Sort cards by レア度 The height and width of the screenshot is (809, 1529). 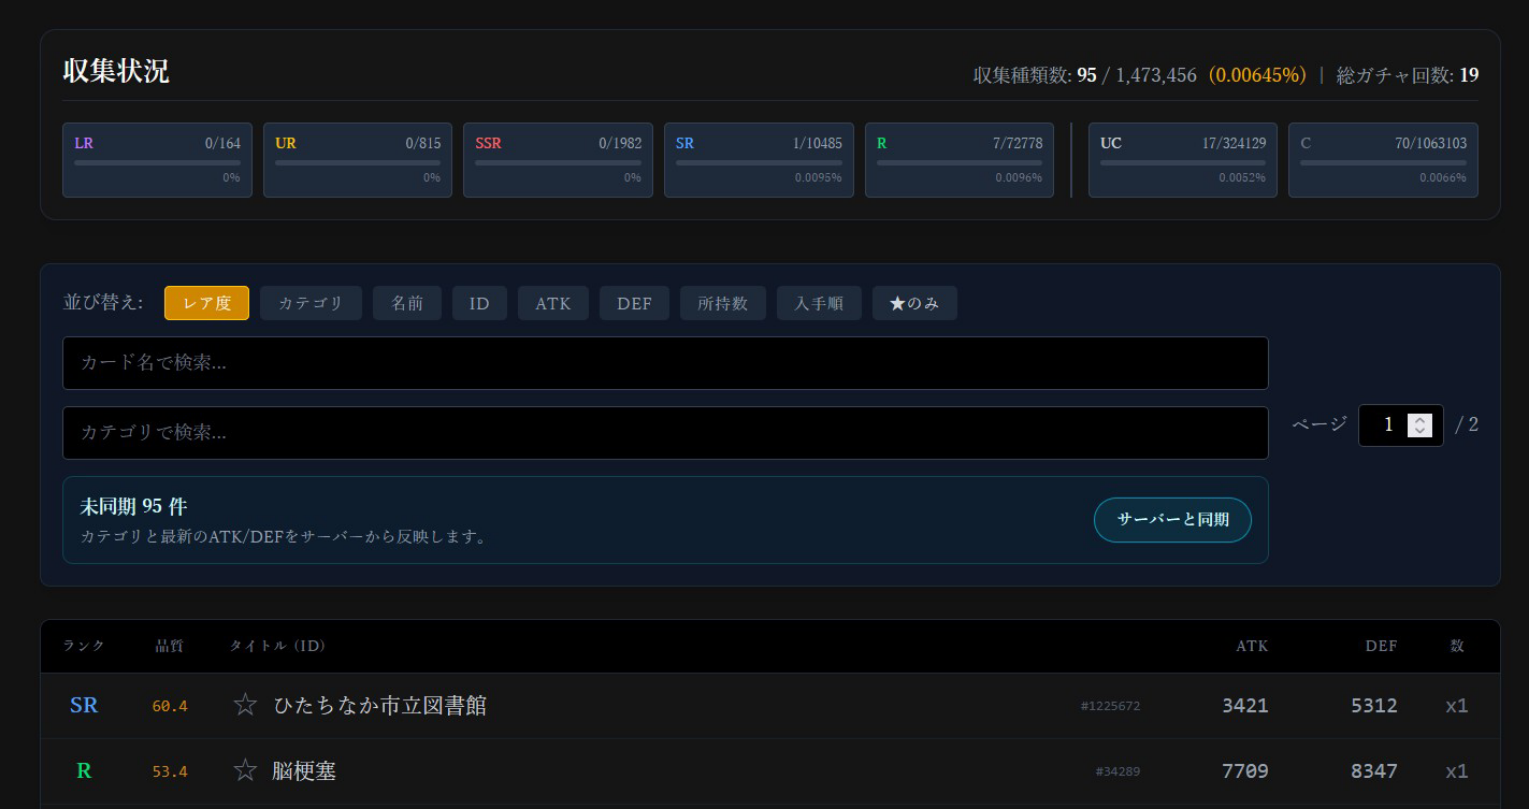(206, 303)
